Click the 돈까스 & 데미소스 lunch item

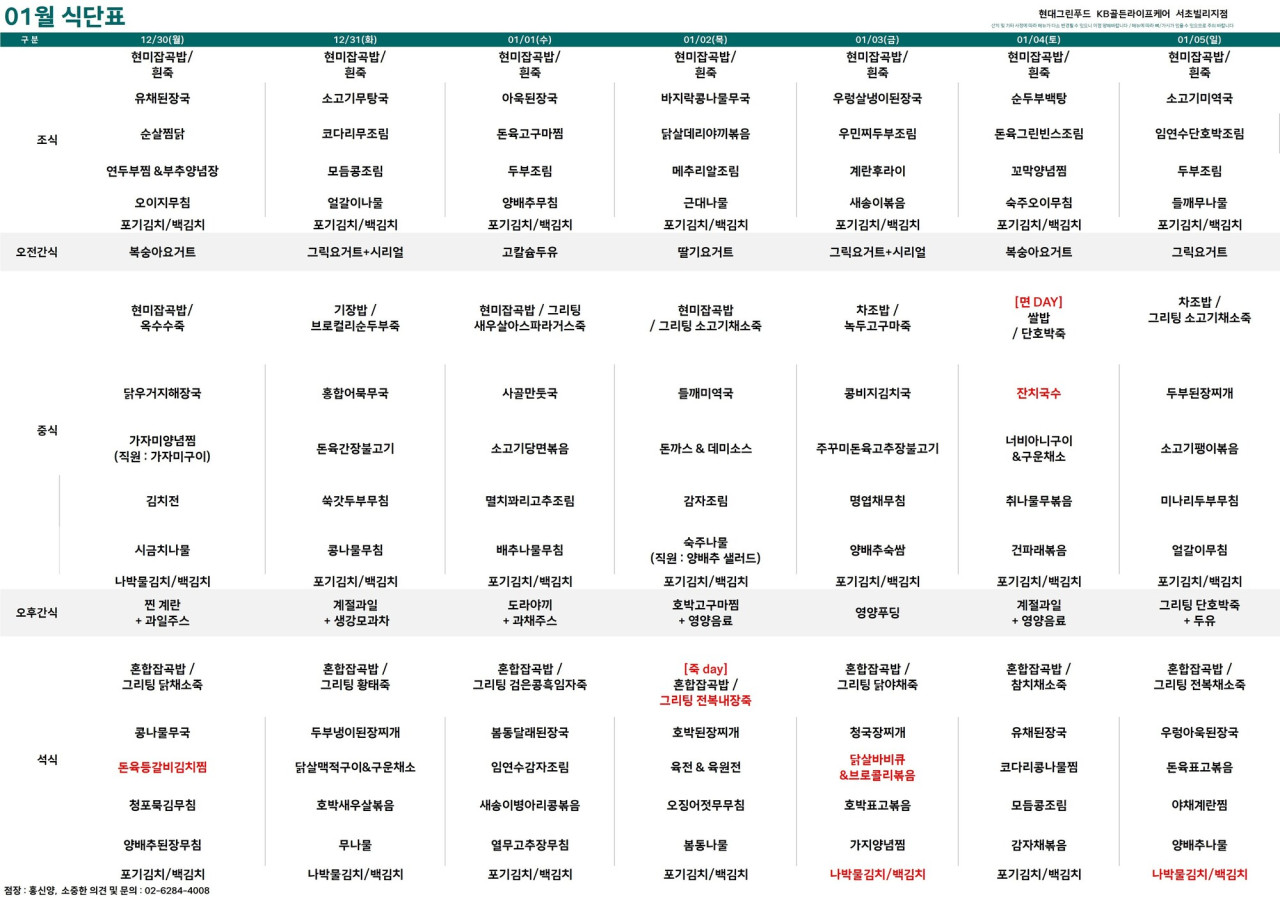point(705,449)
